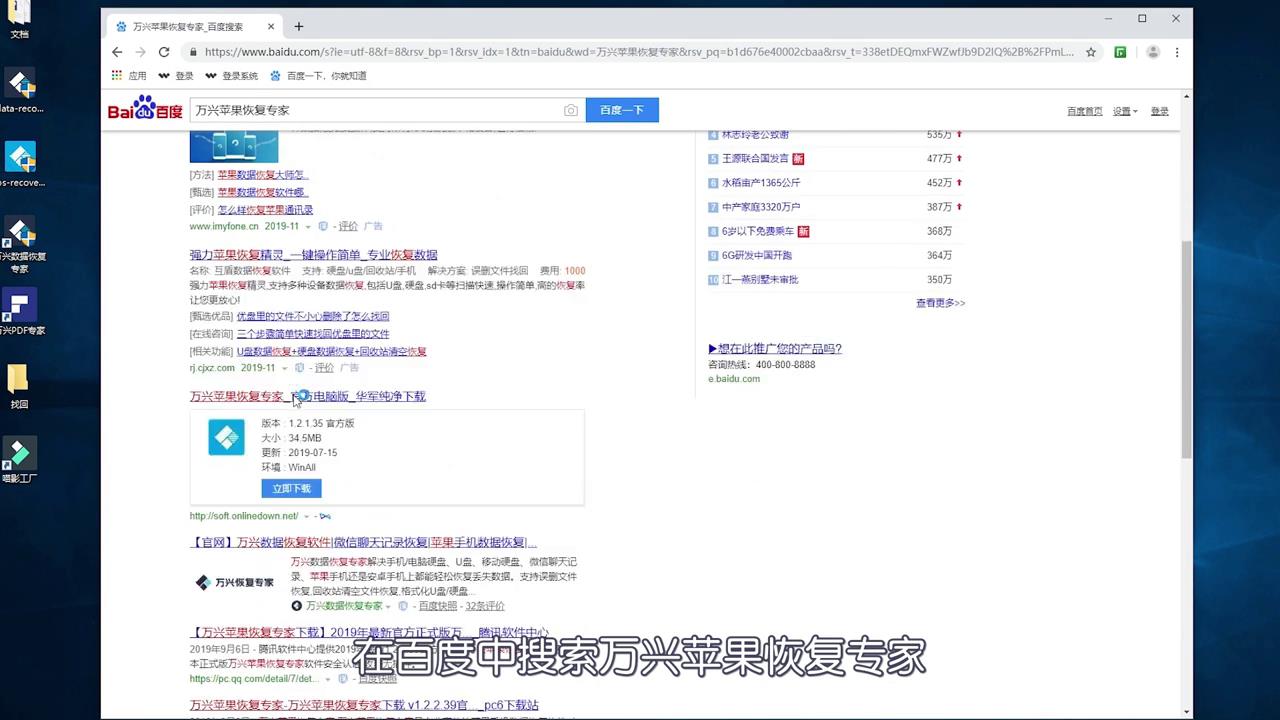The width and height of the screenshot is (1280, 720).
Task: Go back using the browser back arrow
Action: [x=117, y=52]
